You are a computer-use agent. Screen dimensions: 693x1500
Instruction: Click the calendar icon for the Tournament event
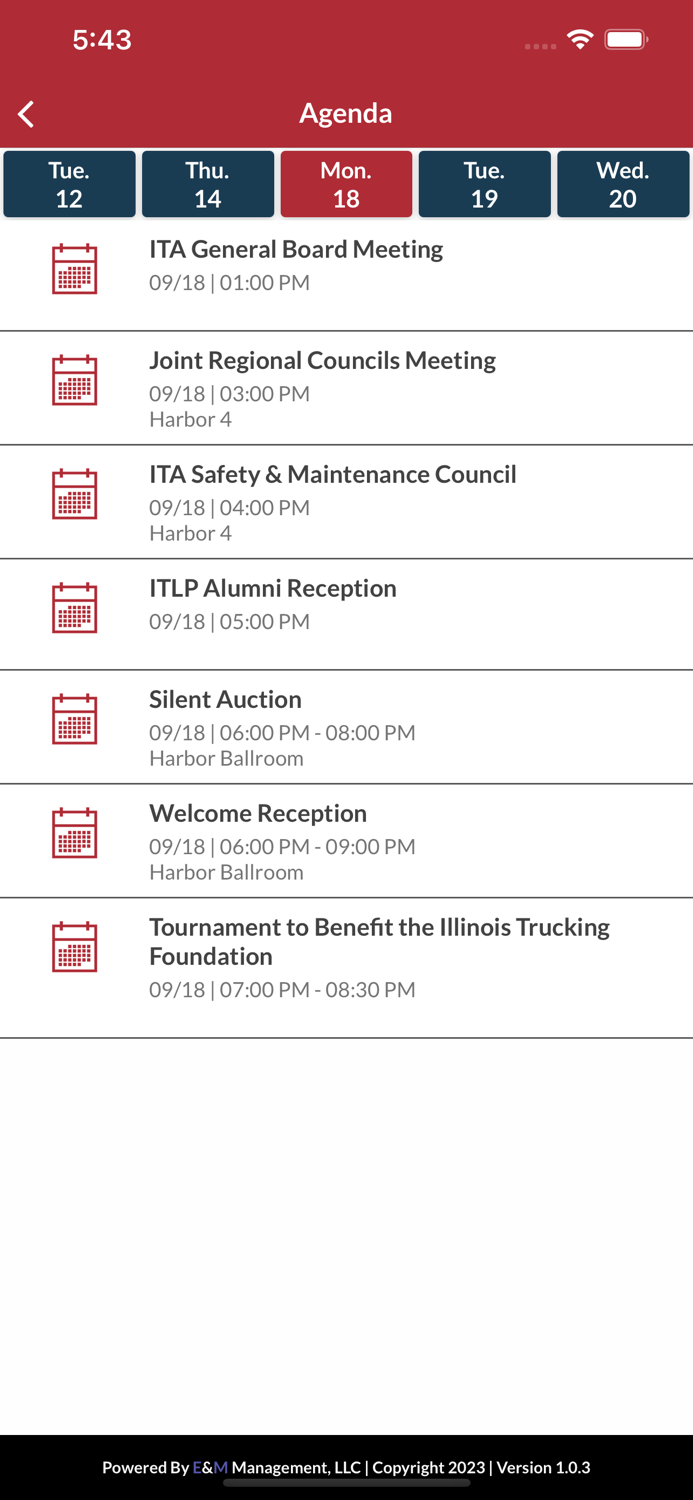(73, 946)
